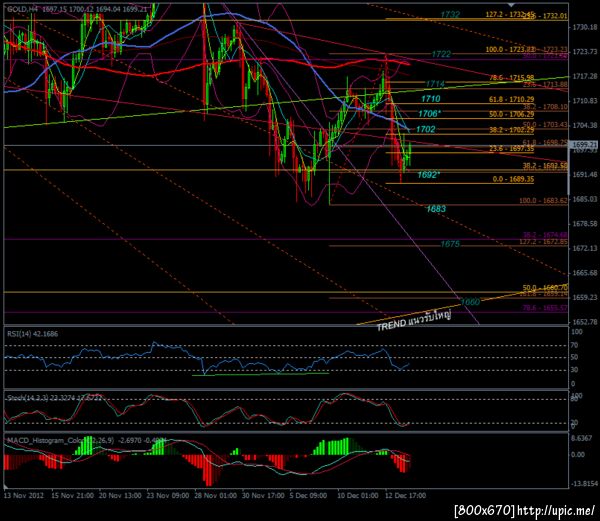Click the cyan 1702 level label

point(426,129)
